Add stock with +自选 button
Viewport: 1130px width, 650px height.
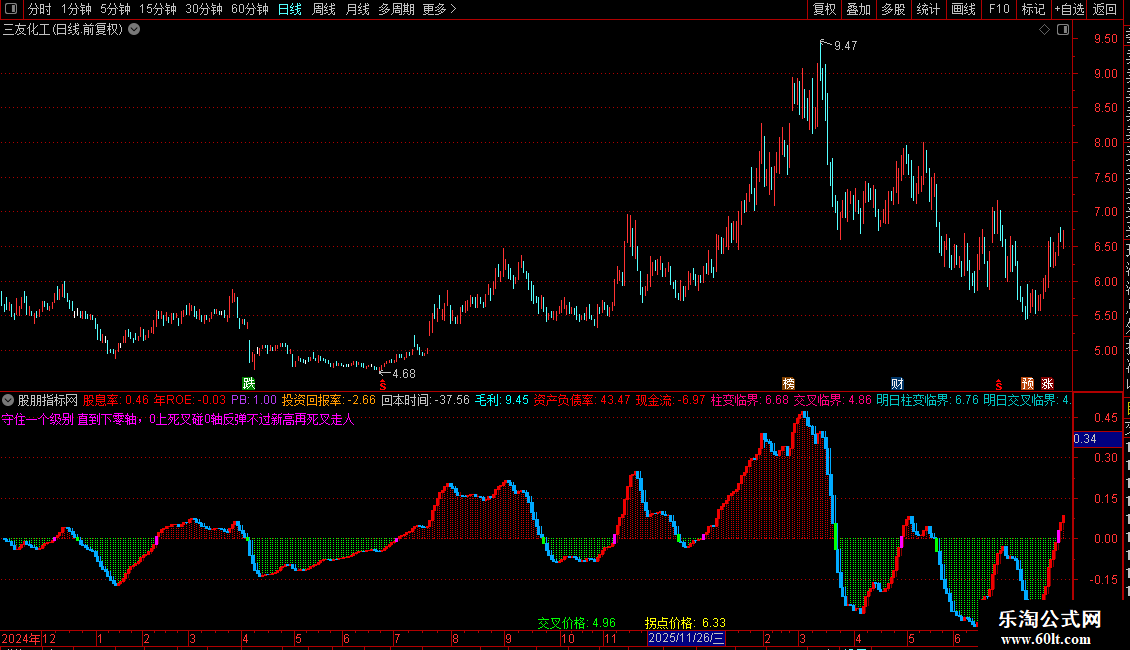1069,9
